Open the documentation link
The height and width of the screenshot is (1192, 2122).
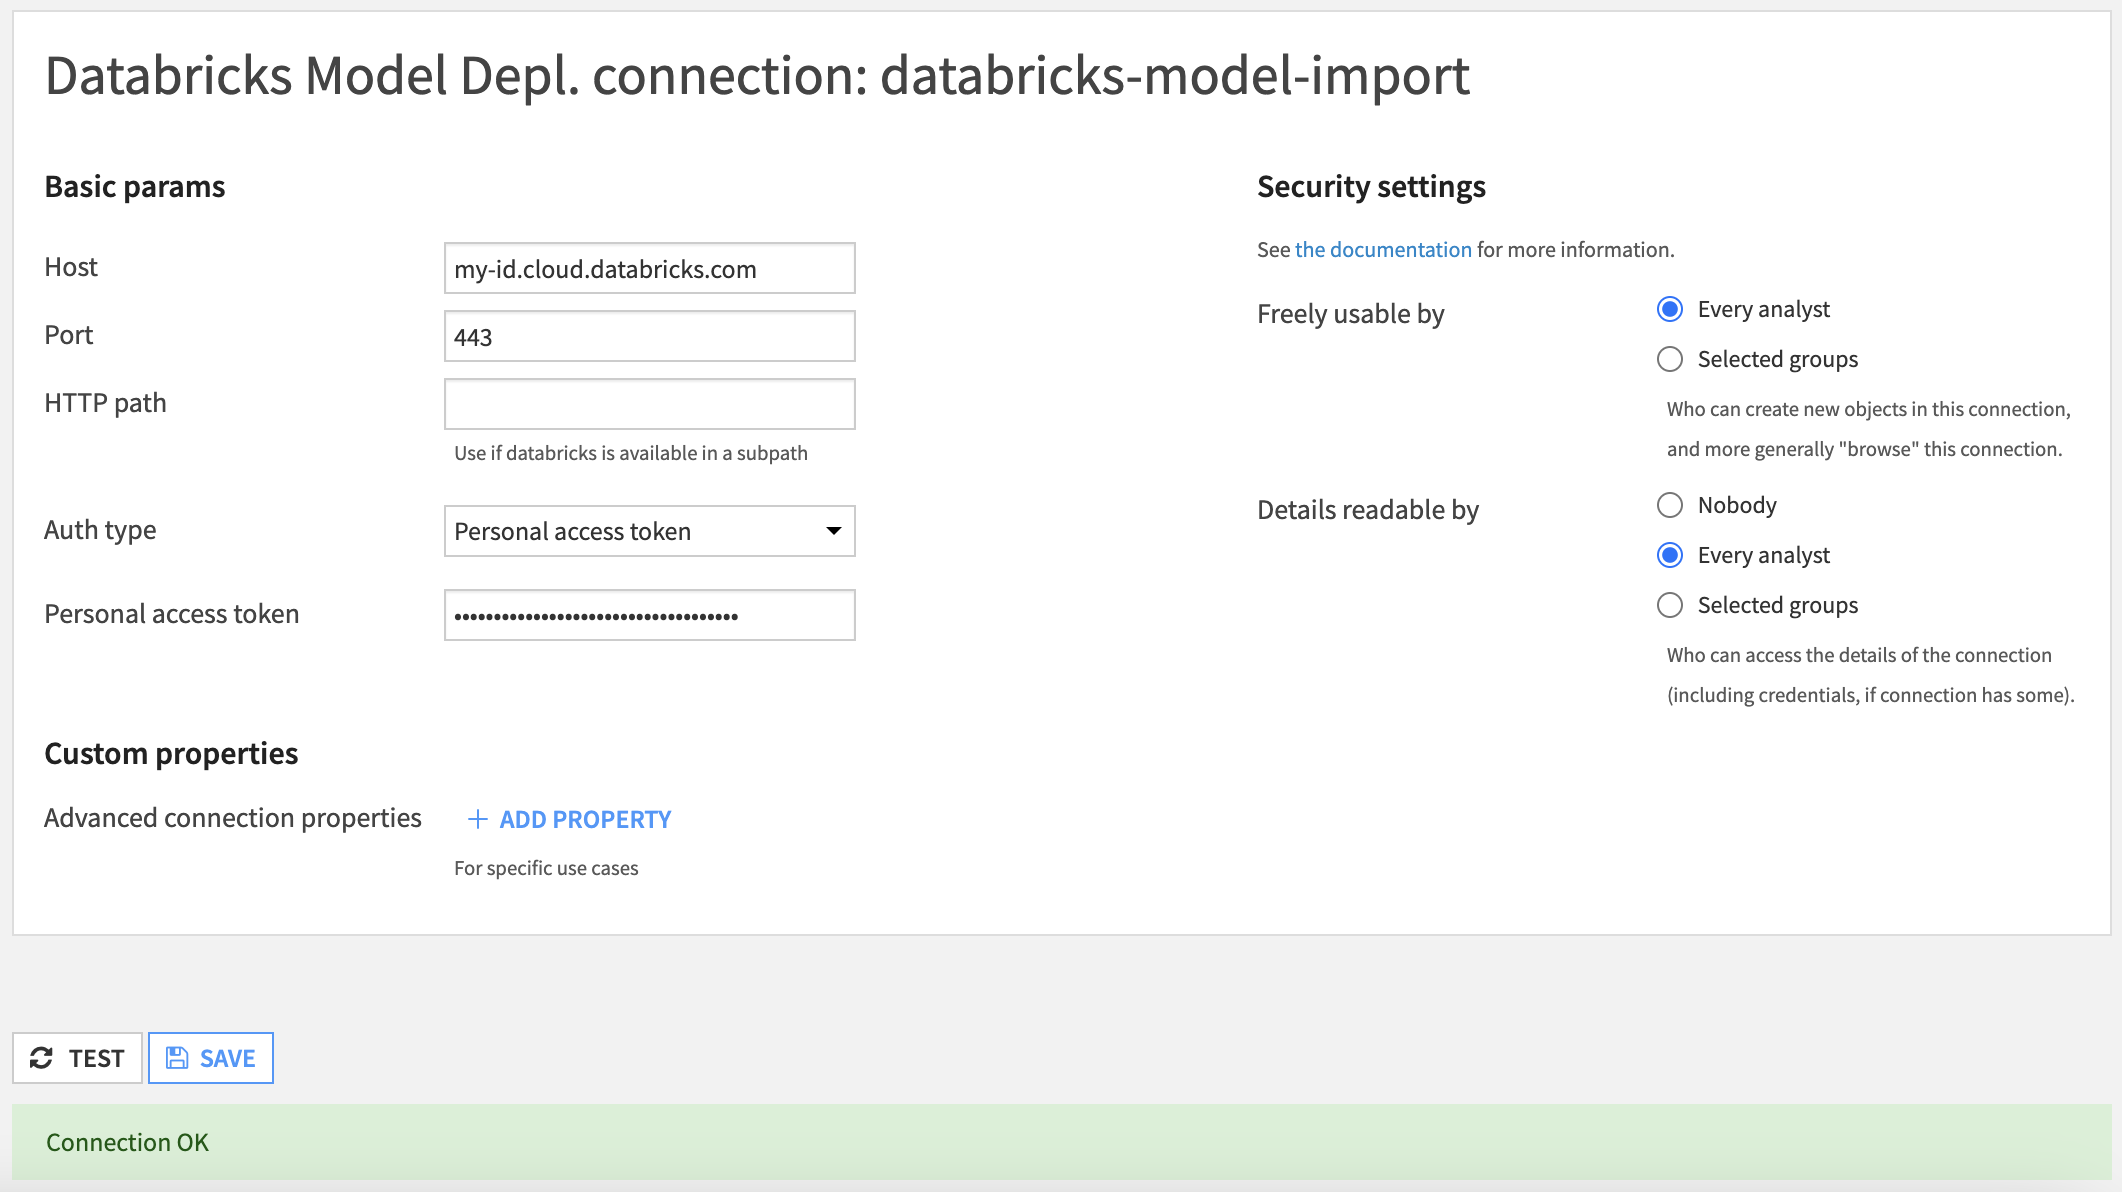(1383, 249)
